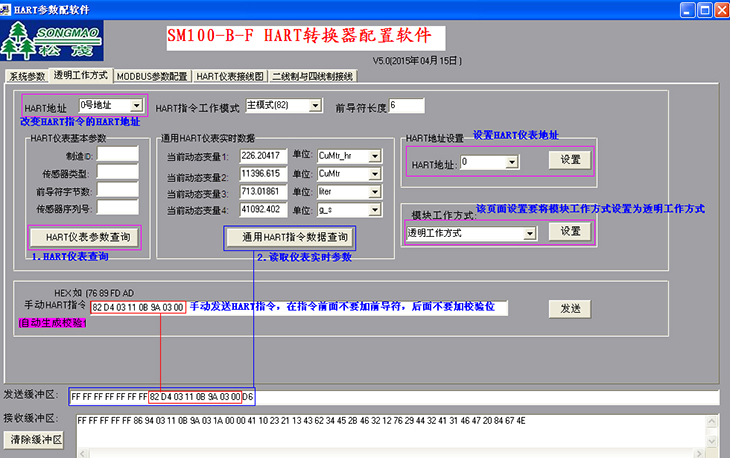Click the 自动生成校验 label
The image size is (730, 458).
53,323
